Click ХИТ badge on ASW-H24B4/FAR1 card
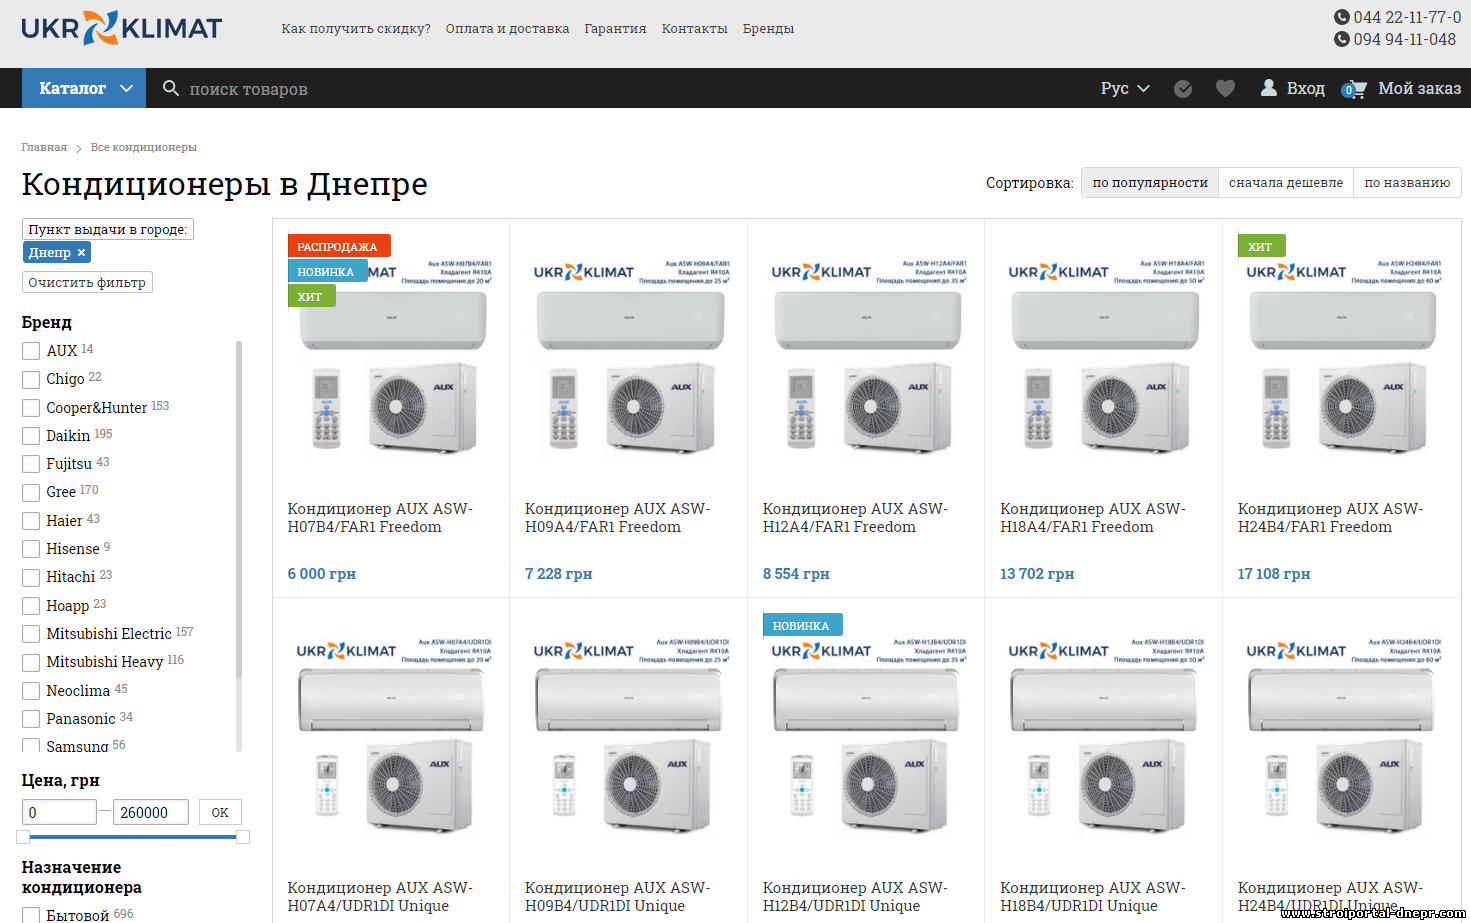 click(1261, 246)
